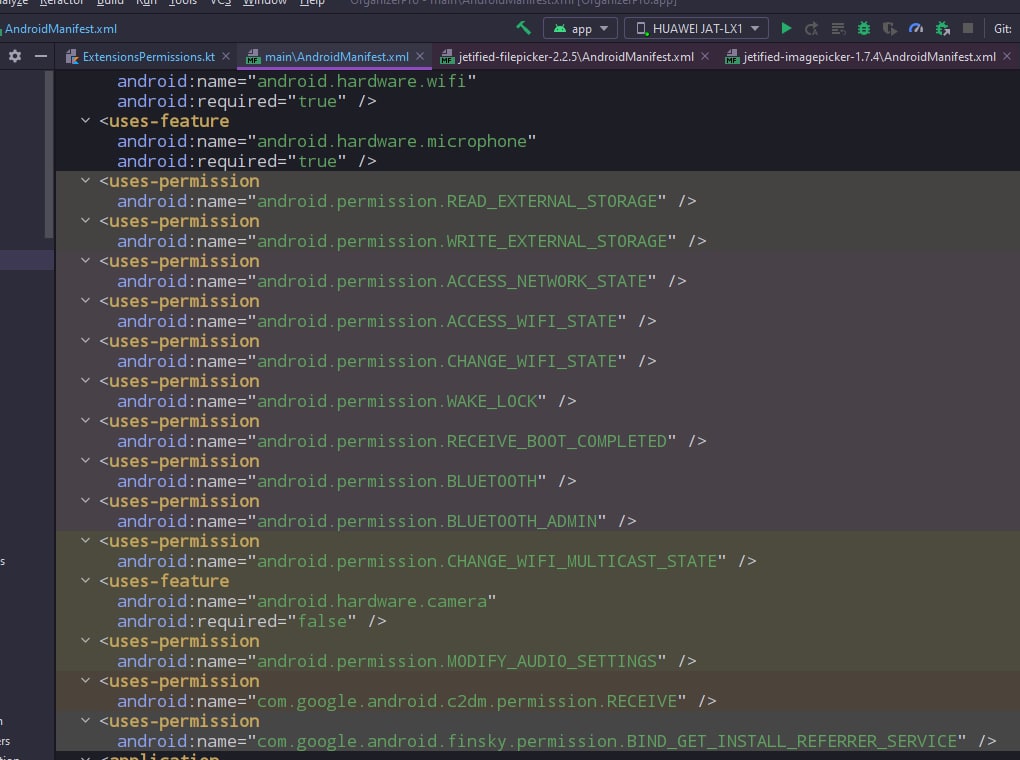
Task: Click the required="false" attribute value
Action: point(322,621)
